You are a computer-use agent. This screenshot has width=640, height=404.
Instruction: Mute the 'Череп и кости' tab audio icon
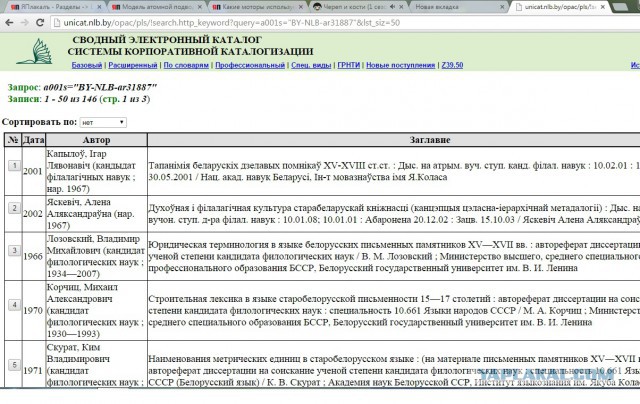[x=392, y=7]
